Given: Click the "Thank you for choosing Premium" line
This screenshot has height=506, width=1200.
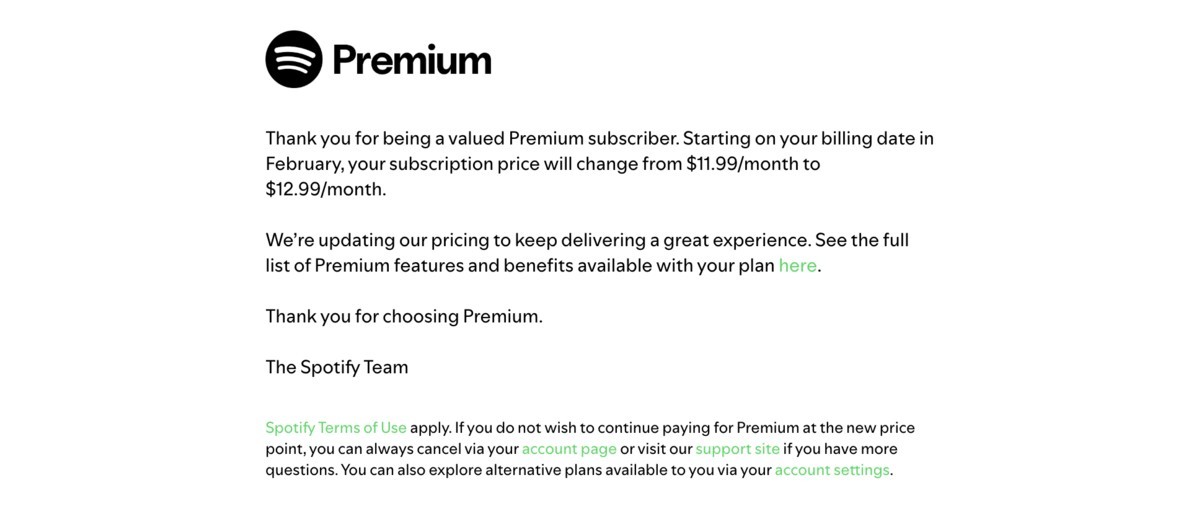Looking at the screenshot, I should 403,317.
